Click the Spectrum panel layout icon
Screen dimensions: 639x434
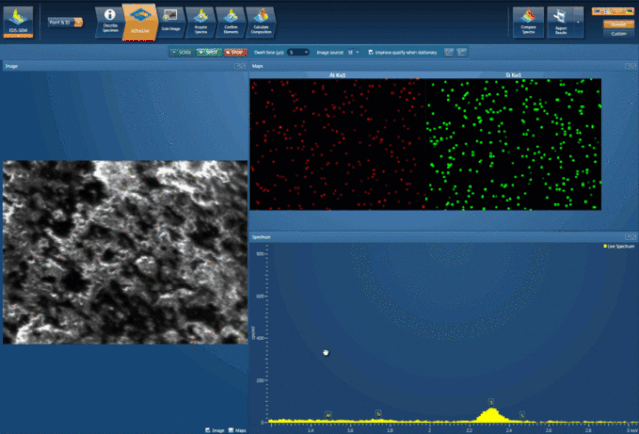point(630,237)
